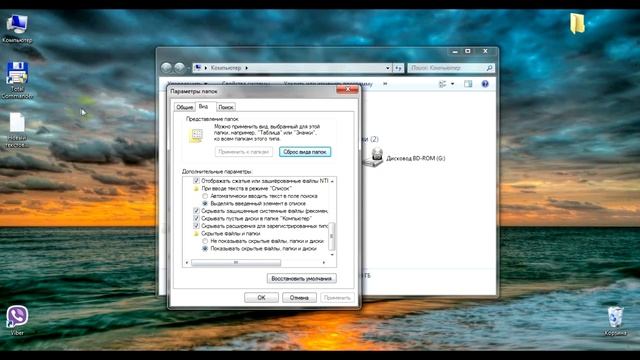The width and height of the screenshot is (640, 360).
Task: Switch to the Вид tab
Action: click(x=203, y=106)
